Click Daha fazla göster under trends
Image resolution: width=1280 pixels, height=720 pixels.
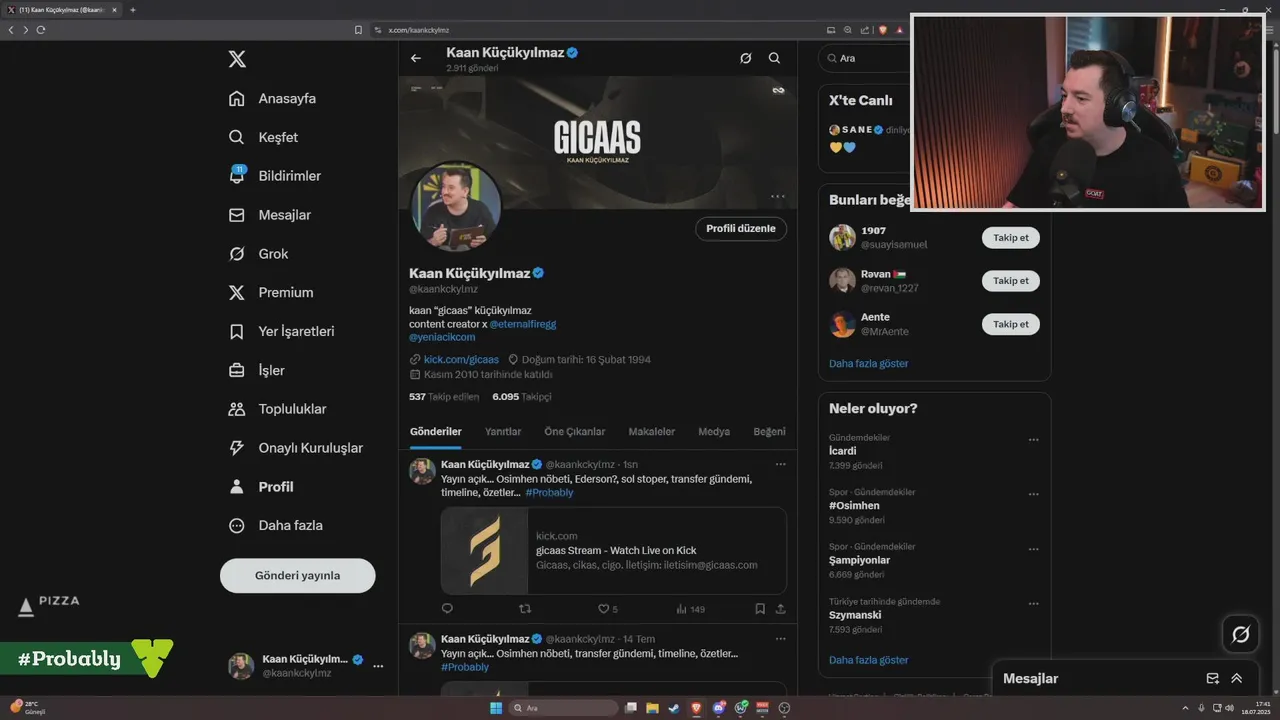869,660
